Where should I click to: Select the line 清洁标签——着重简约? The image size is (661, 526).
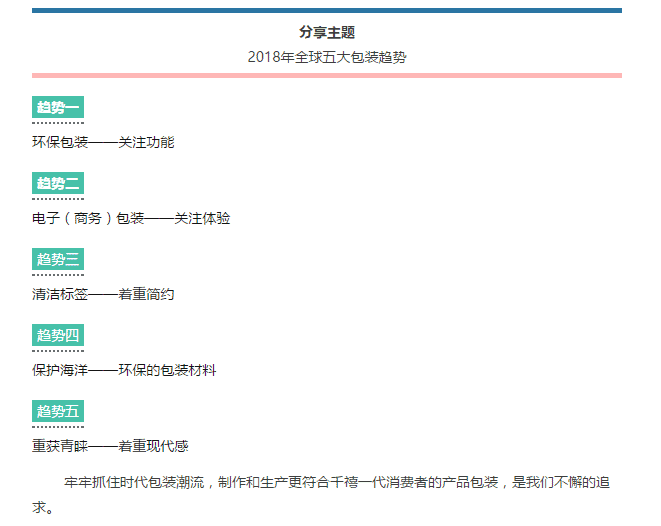(x=103, y=294)
